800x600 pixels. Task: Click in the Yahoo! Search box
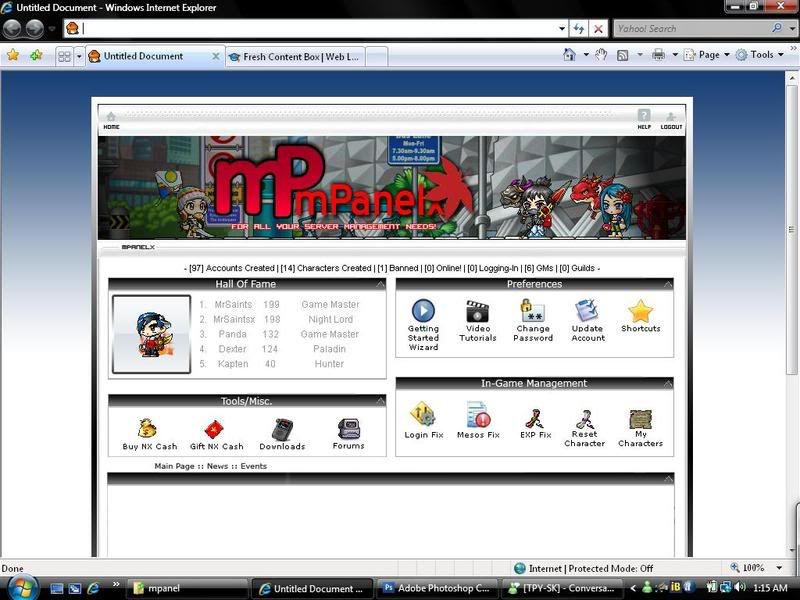(x=691, y=29)
